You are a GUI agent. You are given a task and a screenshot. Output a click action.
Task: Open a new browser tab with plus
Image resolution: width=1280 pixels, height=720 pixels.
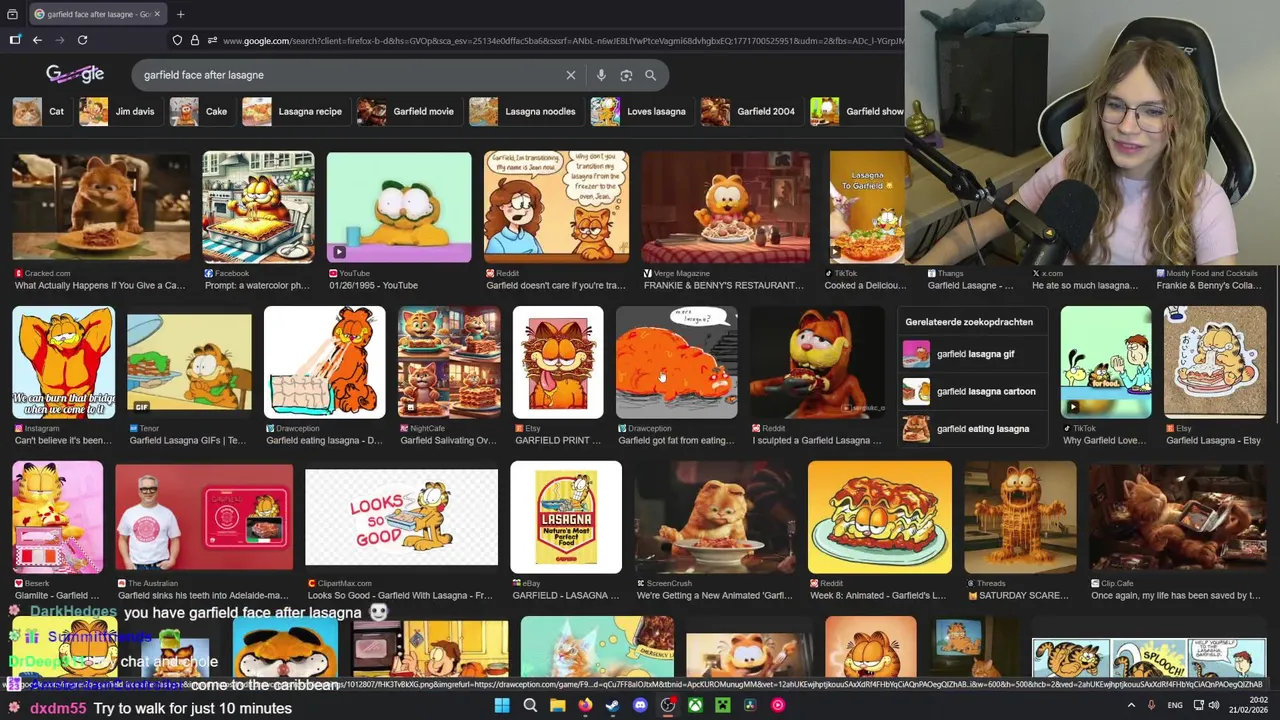point(180,14)
